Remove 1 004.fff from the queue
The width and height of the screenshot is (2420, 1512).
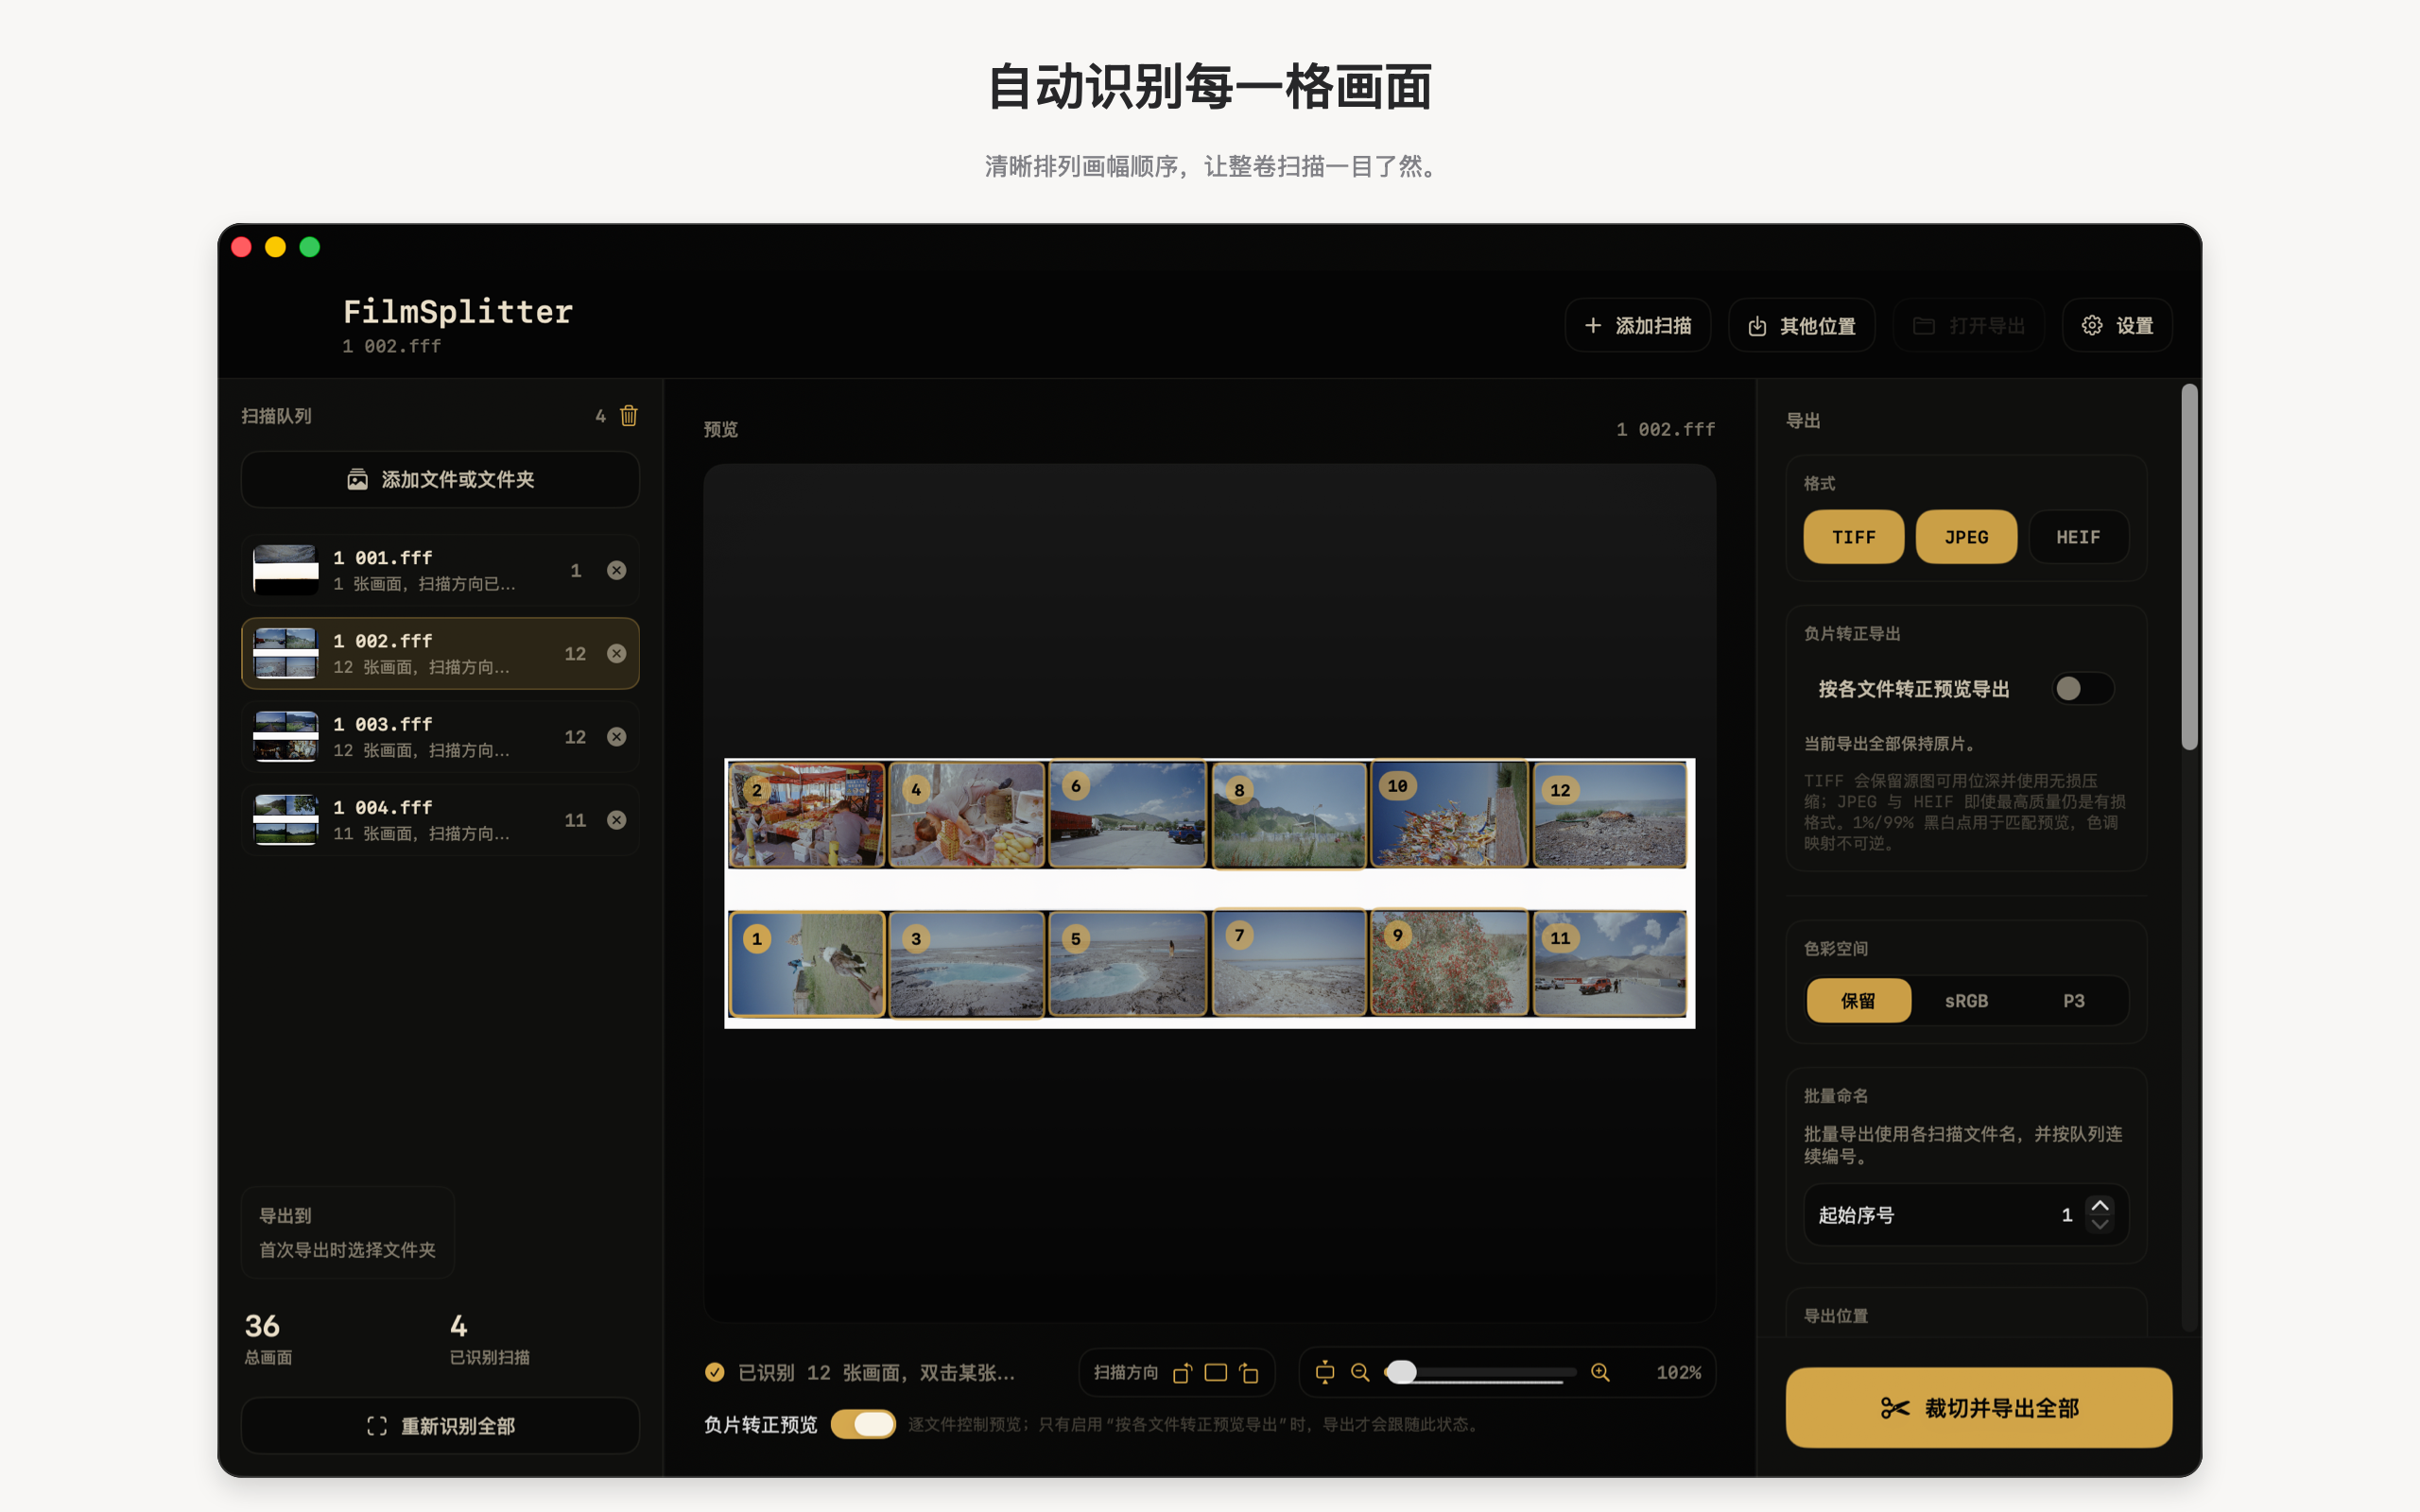pyautogui.click(x=617, y=820)
